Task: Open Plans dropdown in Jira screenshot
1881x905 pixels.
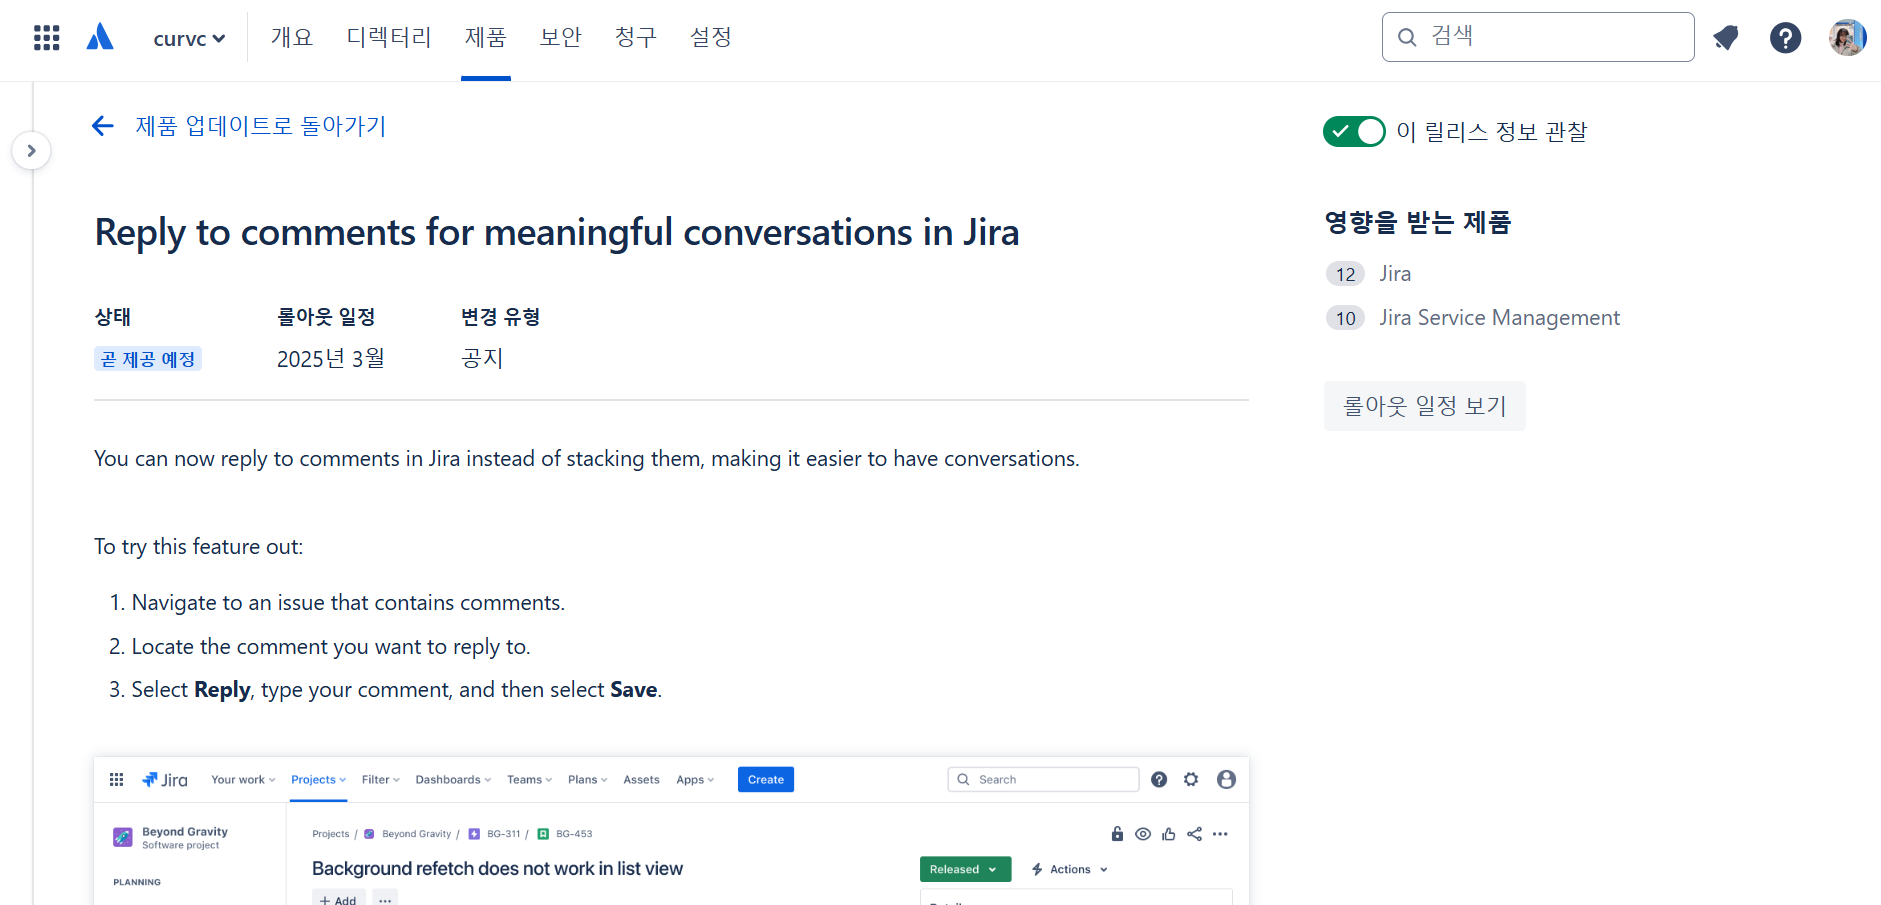Action: coord(588,780)
